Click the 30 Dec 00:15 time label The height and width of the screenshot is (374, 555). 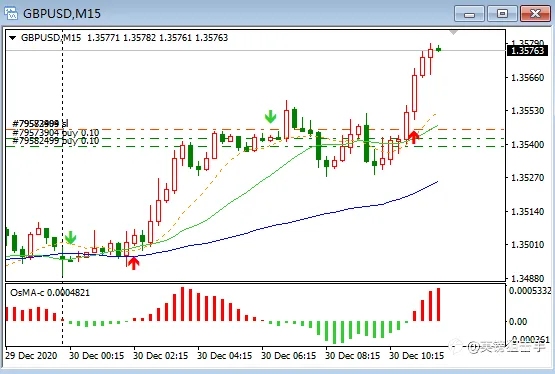point(97,356)
